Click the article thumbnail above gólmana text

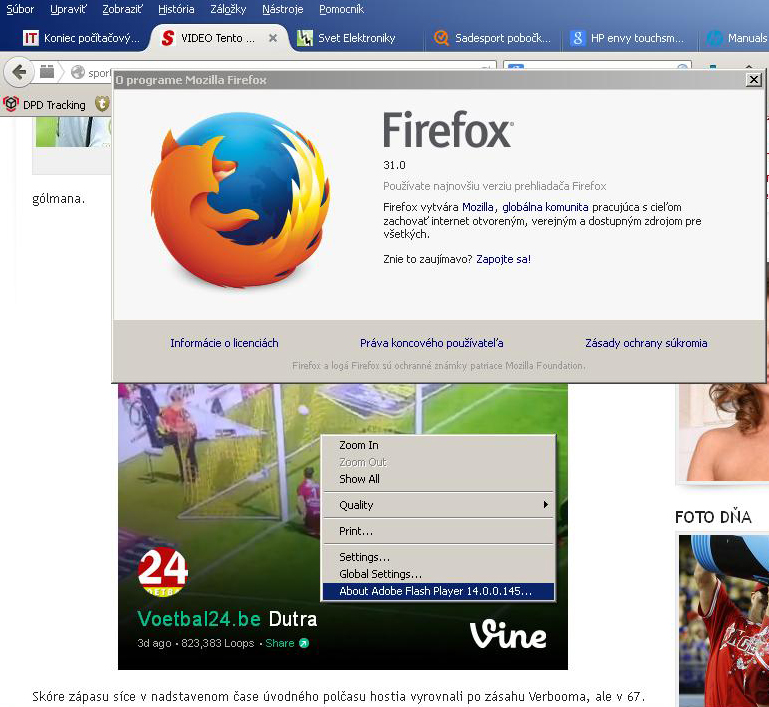click(73, 131)
